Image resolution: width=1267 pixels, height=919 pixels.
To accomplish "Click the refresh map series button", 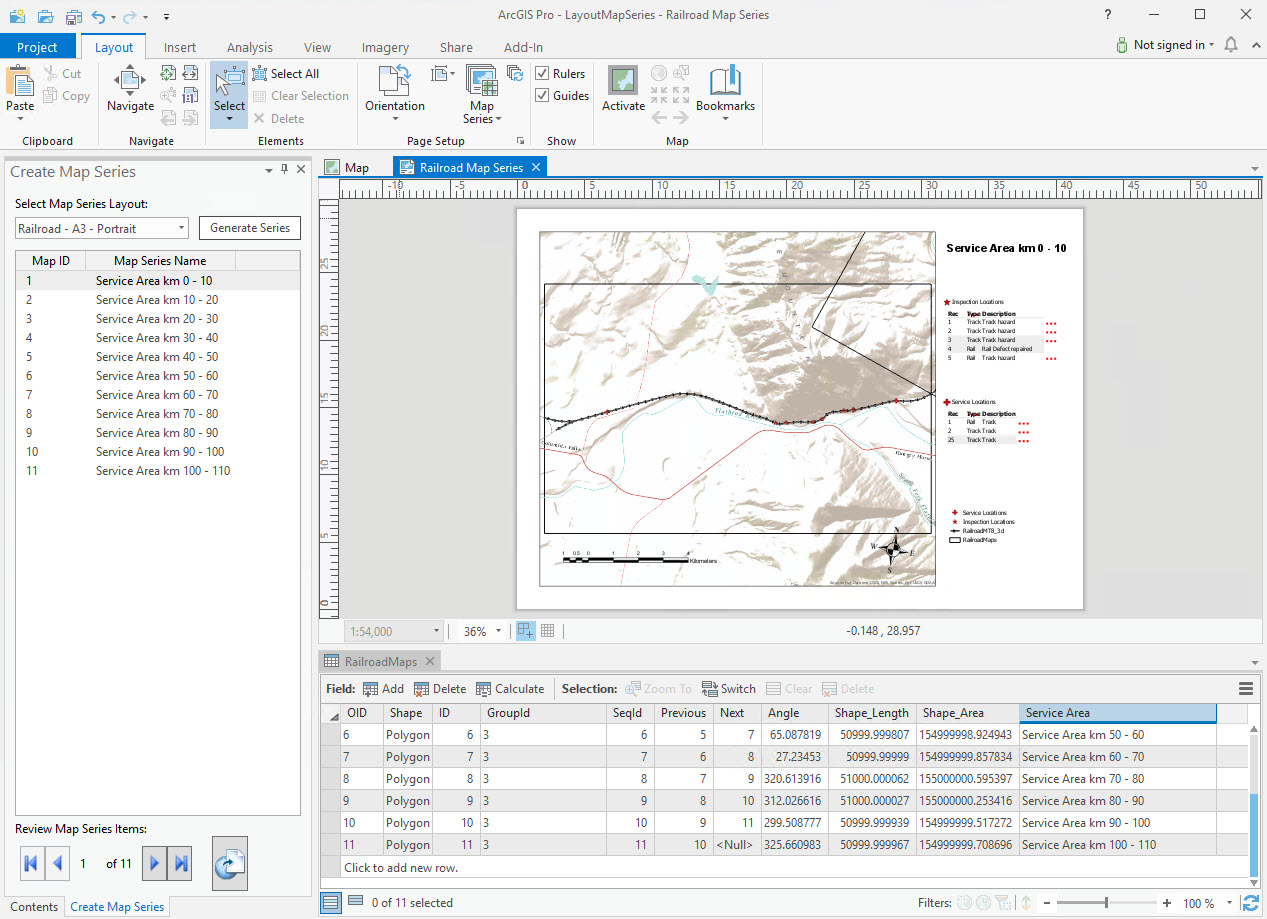I will coord(230,864).
